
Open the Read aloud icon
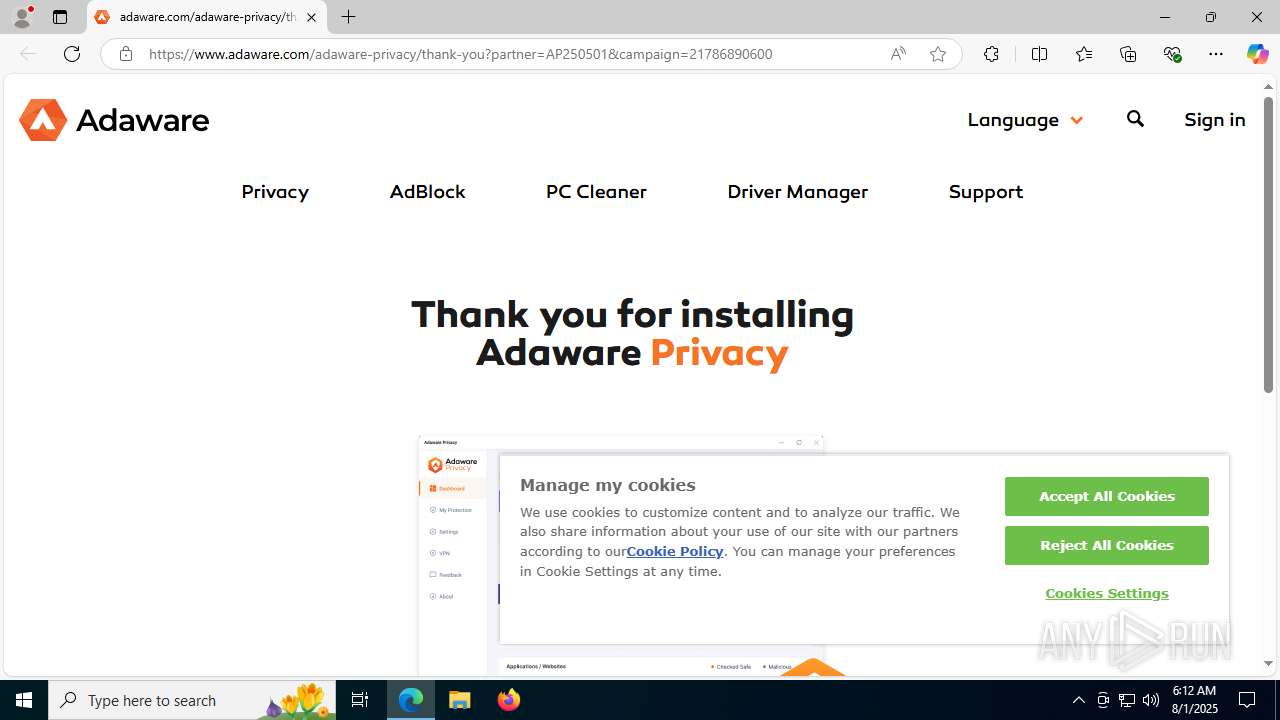[x=898, y=54]
